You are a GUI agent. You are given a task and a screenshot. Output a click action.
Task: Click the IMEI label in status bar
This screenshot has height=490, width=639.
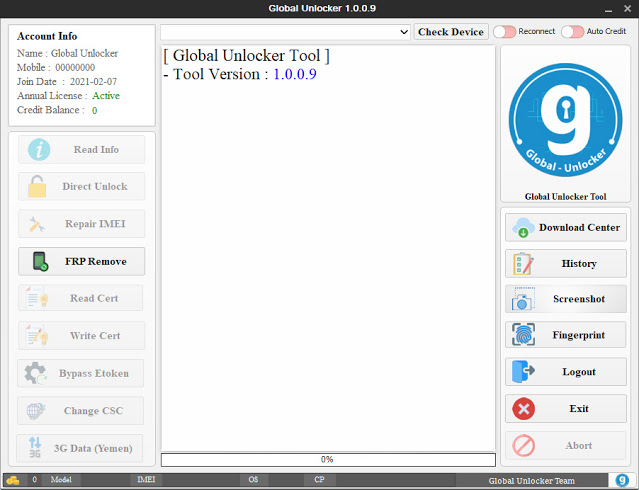pos(146,480)
